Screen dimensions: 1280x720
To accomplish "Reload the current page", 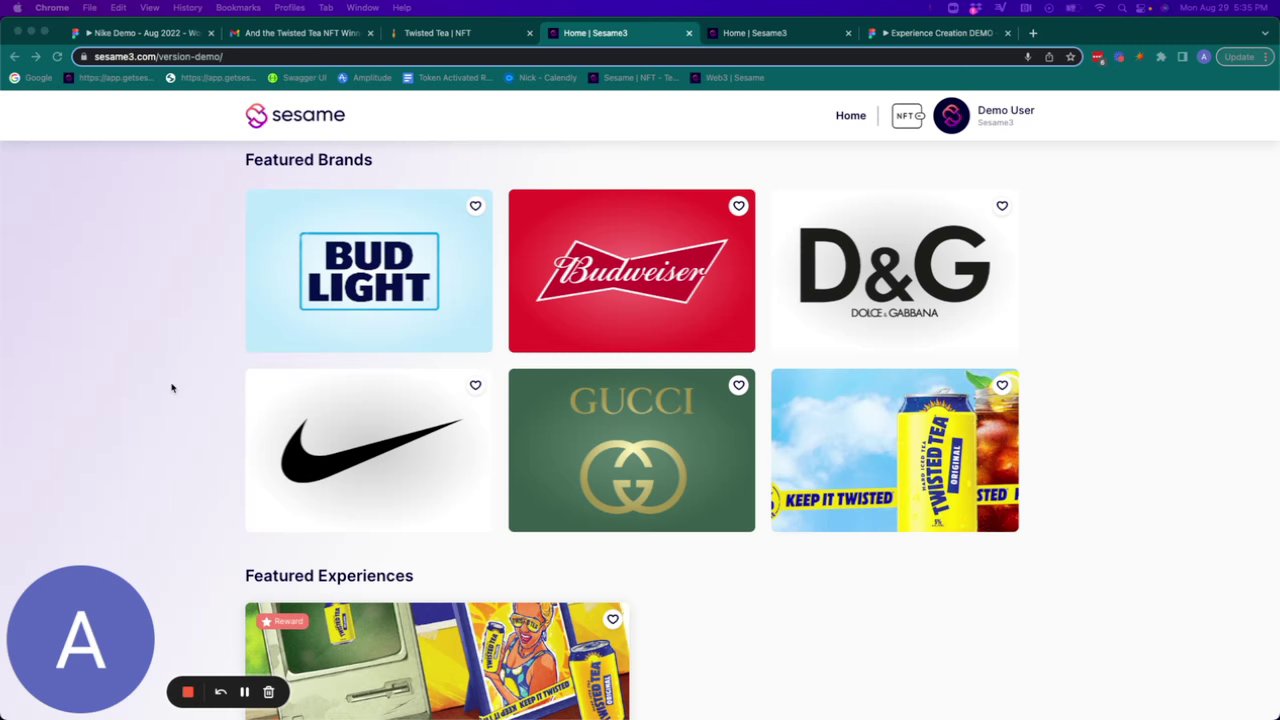I will coord(57,57).
